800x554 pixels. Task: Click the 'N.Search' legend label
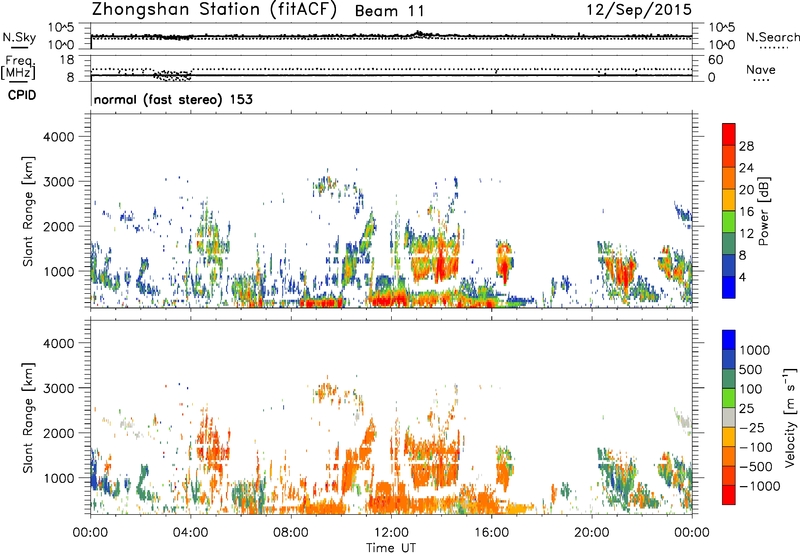[772, 37]
